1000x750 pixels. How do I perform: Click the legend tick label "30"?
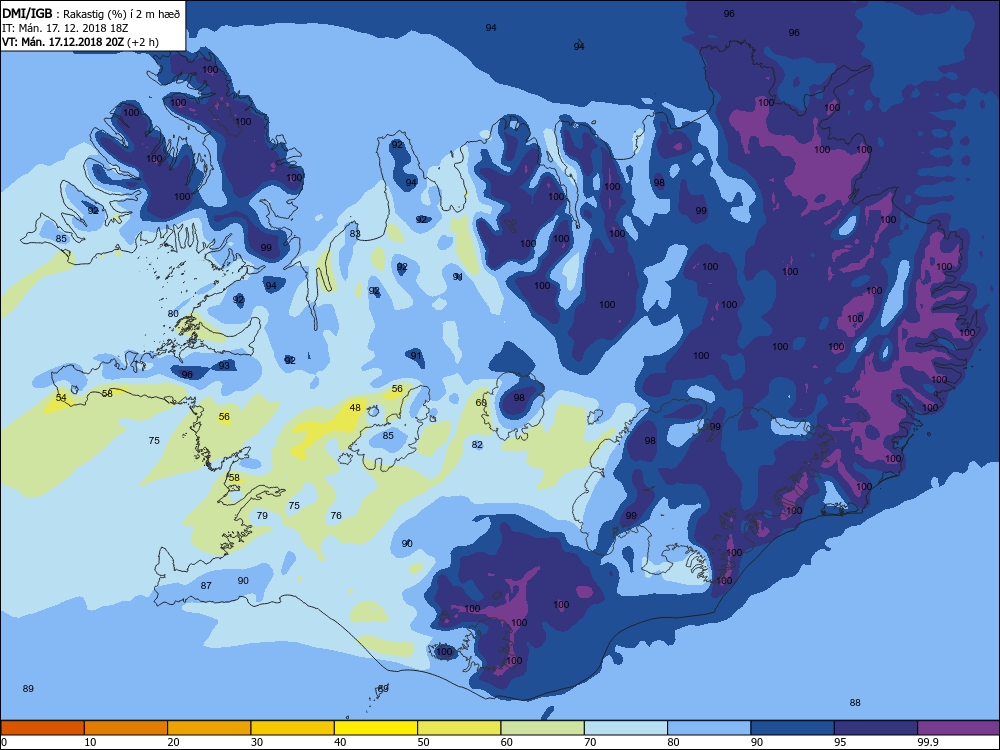[257, 742]
